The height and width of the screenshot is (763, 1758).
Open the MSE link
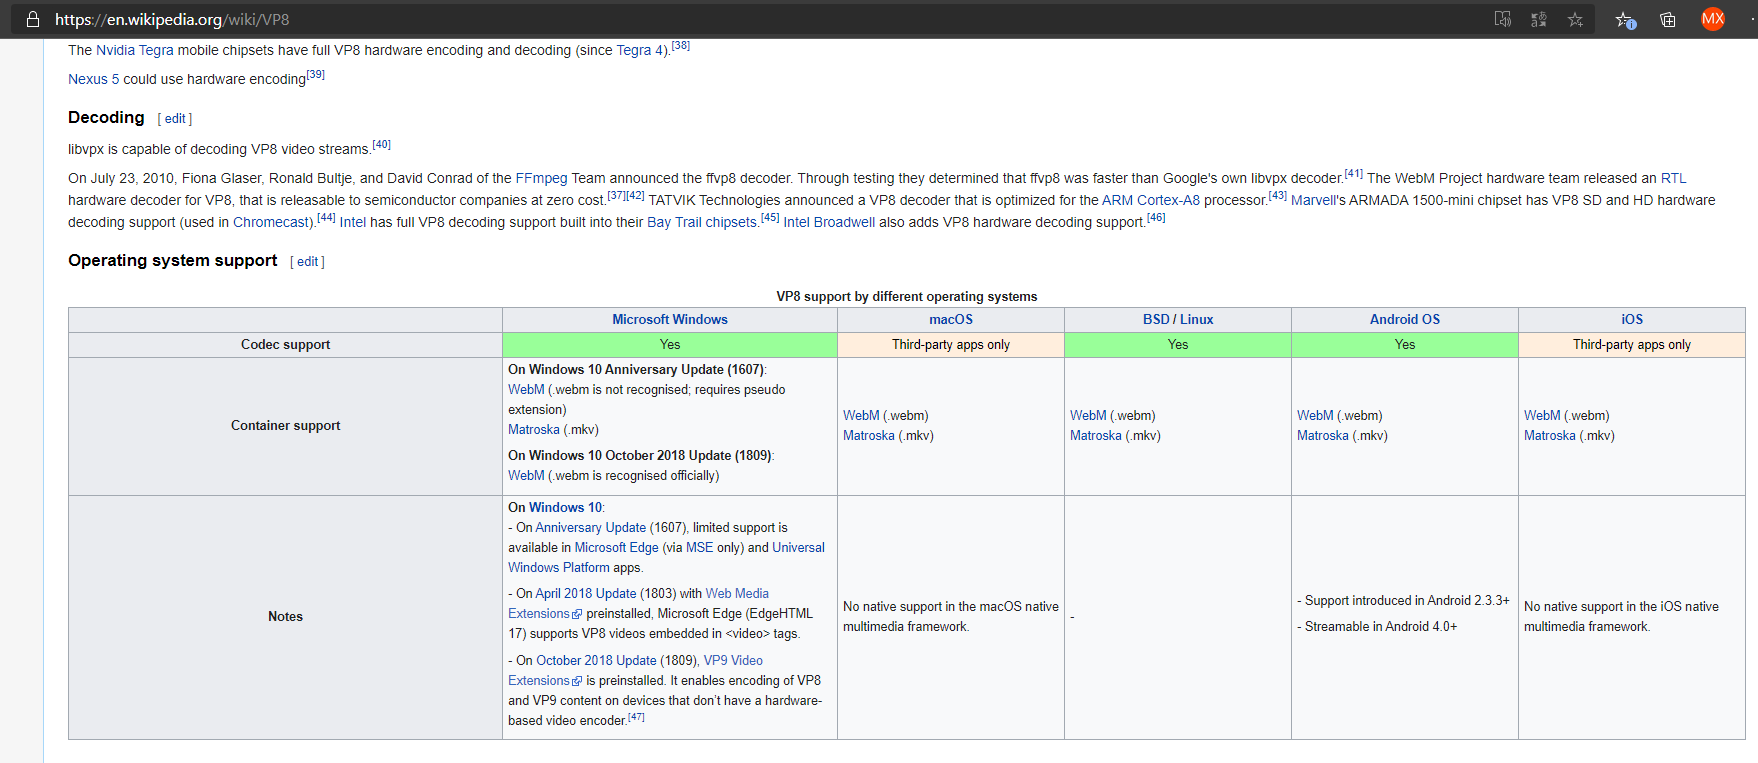point(700,548)
